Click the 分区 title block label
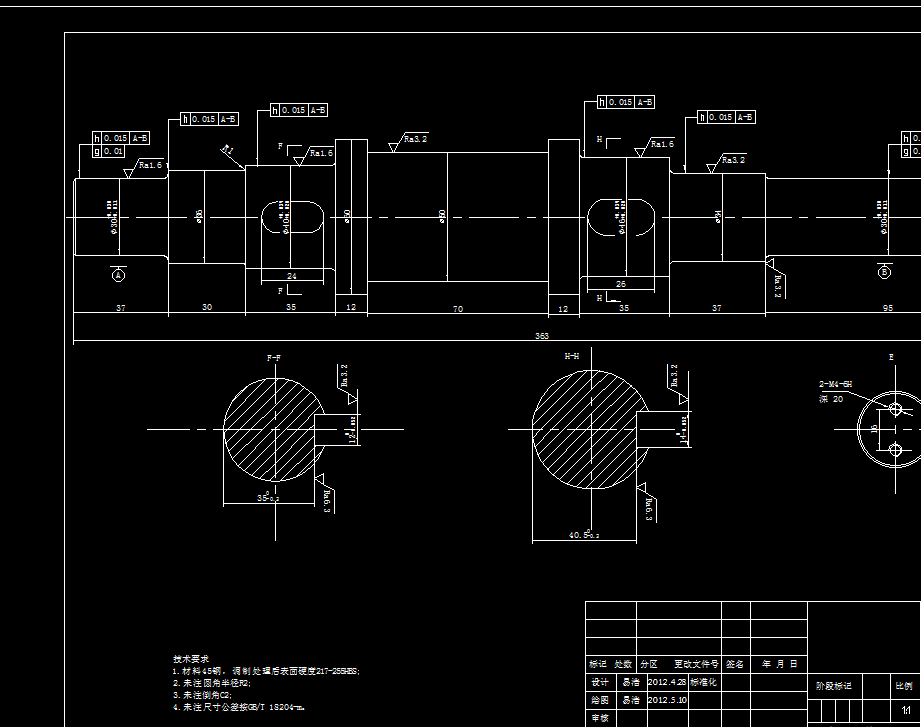Screen dimensions: 921x727 (649, 664)
